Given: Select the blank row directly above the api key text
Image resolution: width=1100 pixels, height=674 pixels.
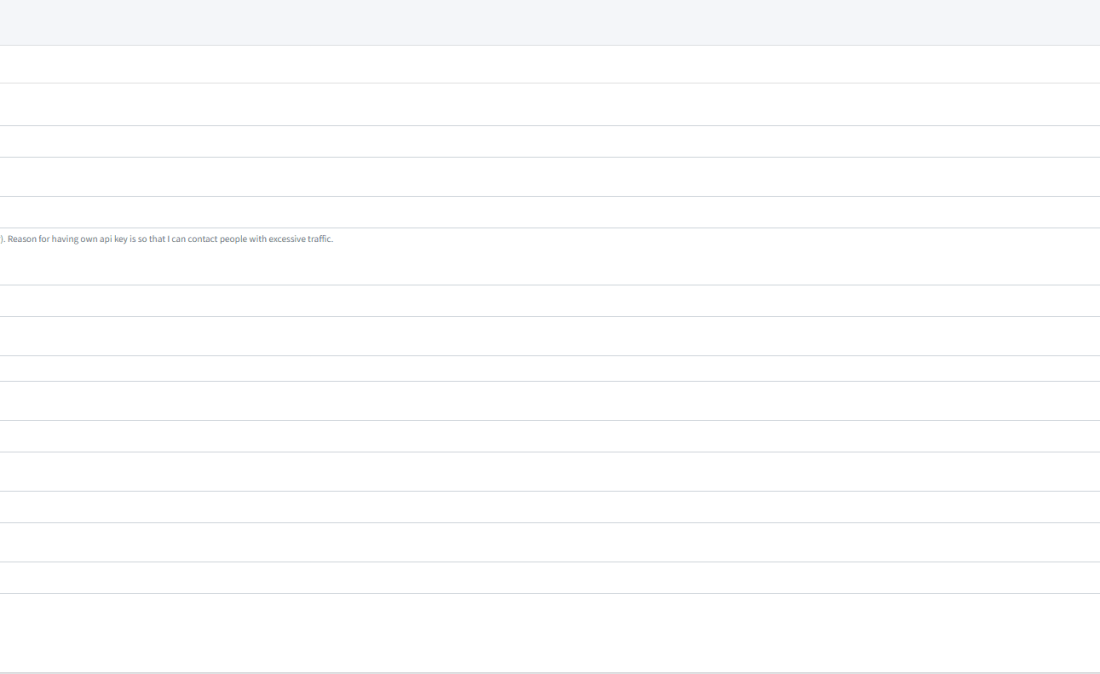Looking at the screenshot, I should pos(550,212).
